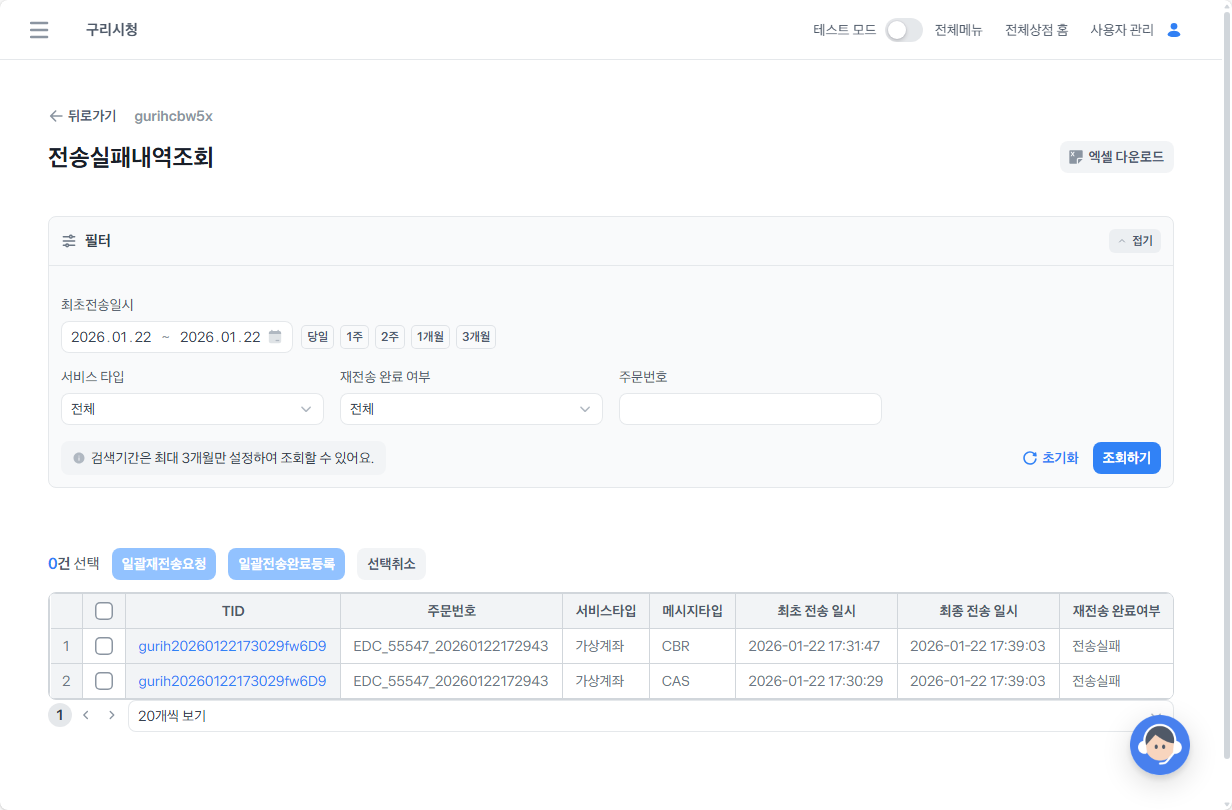Click the 메시지타입 column header

click(x=692, y=611)
